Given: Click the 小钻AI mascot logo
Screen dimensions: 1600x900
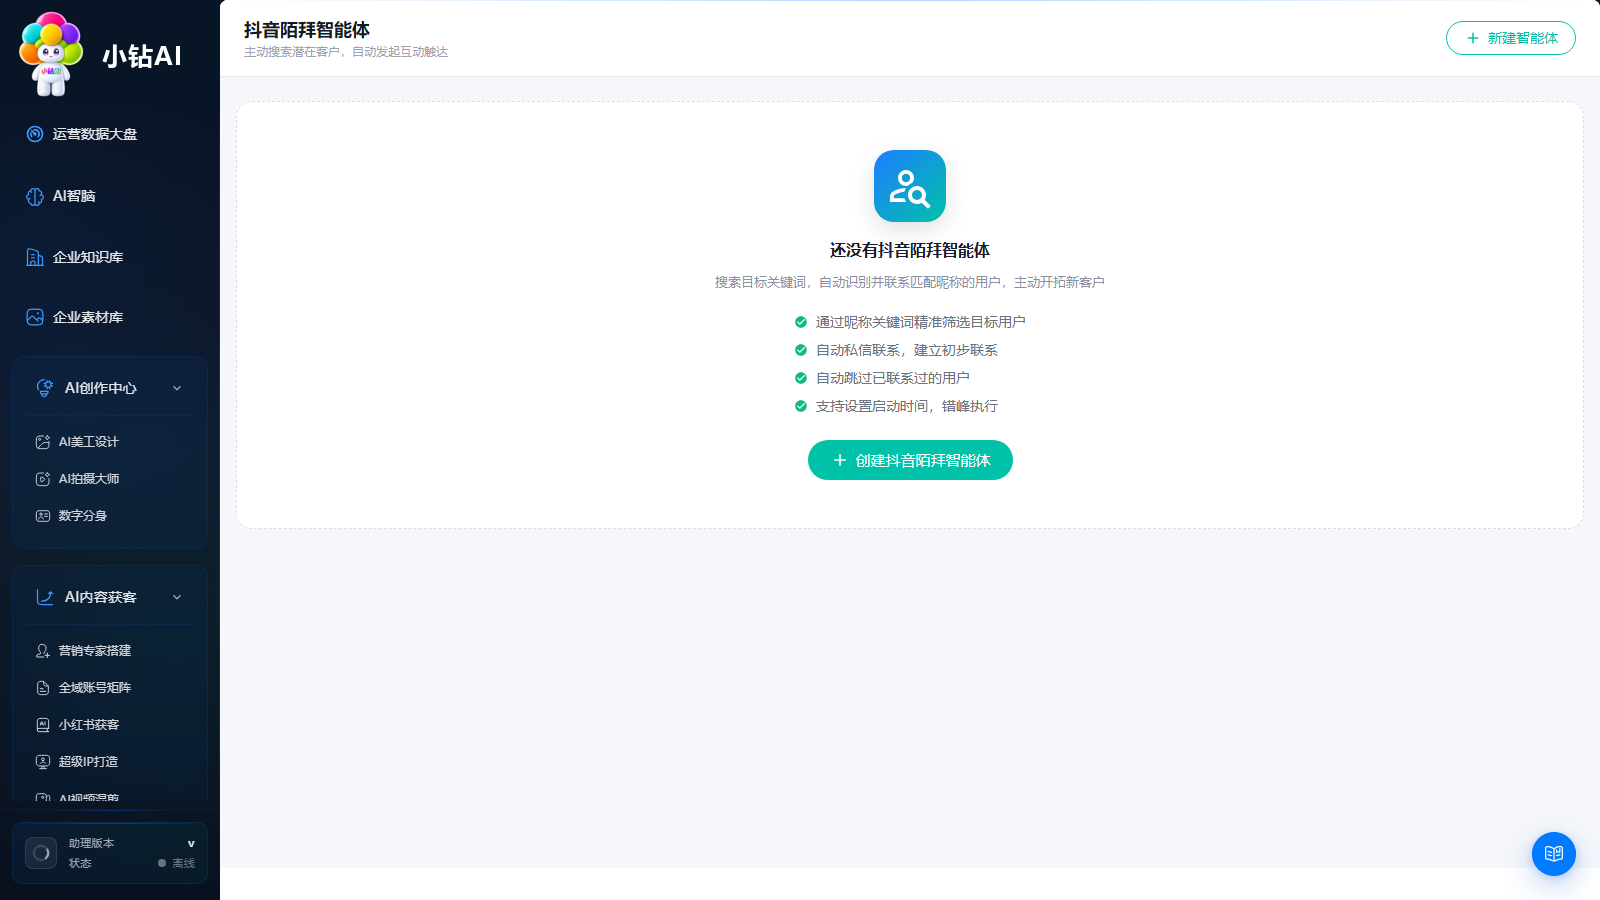Looking at the screenshot, I should point(51,54).
